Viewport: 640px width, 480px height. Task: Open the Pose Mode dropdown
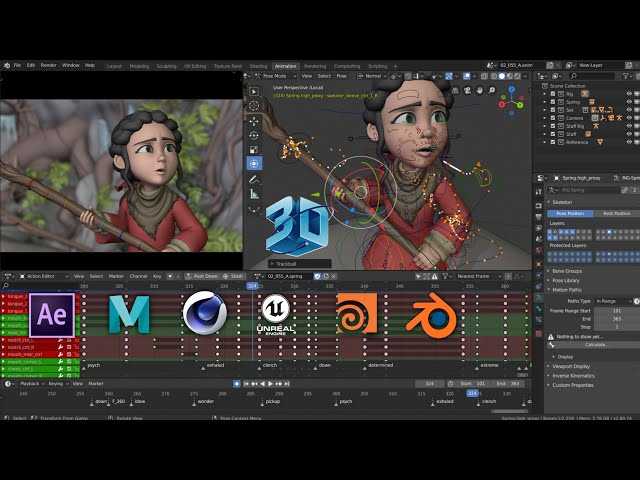(x=276, y=76)
